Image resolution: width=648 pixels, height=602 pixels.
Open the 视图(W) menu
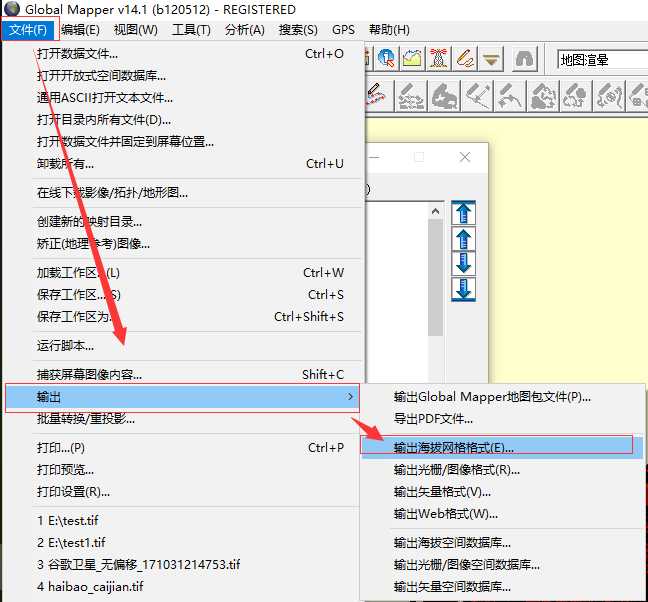[x=136, y=30]
